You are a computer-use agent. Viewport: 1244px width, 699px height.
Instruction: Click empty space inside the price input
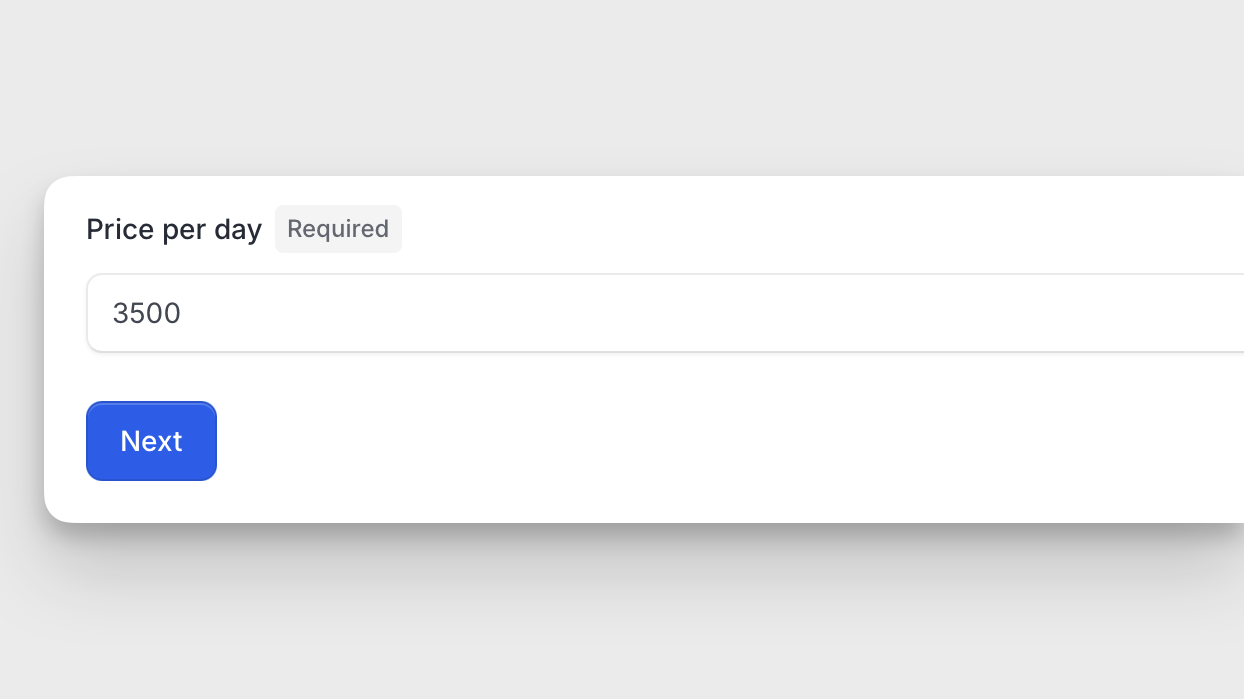700,313
